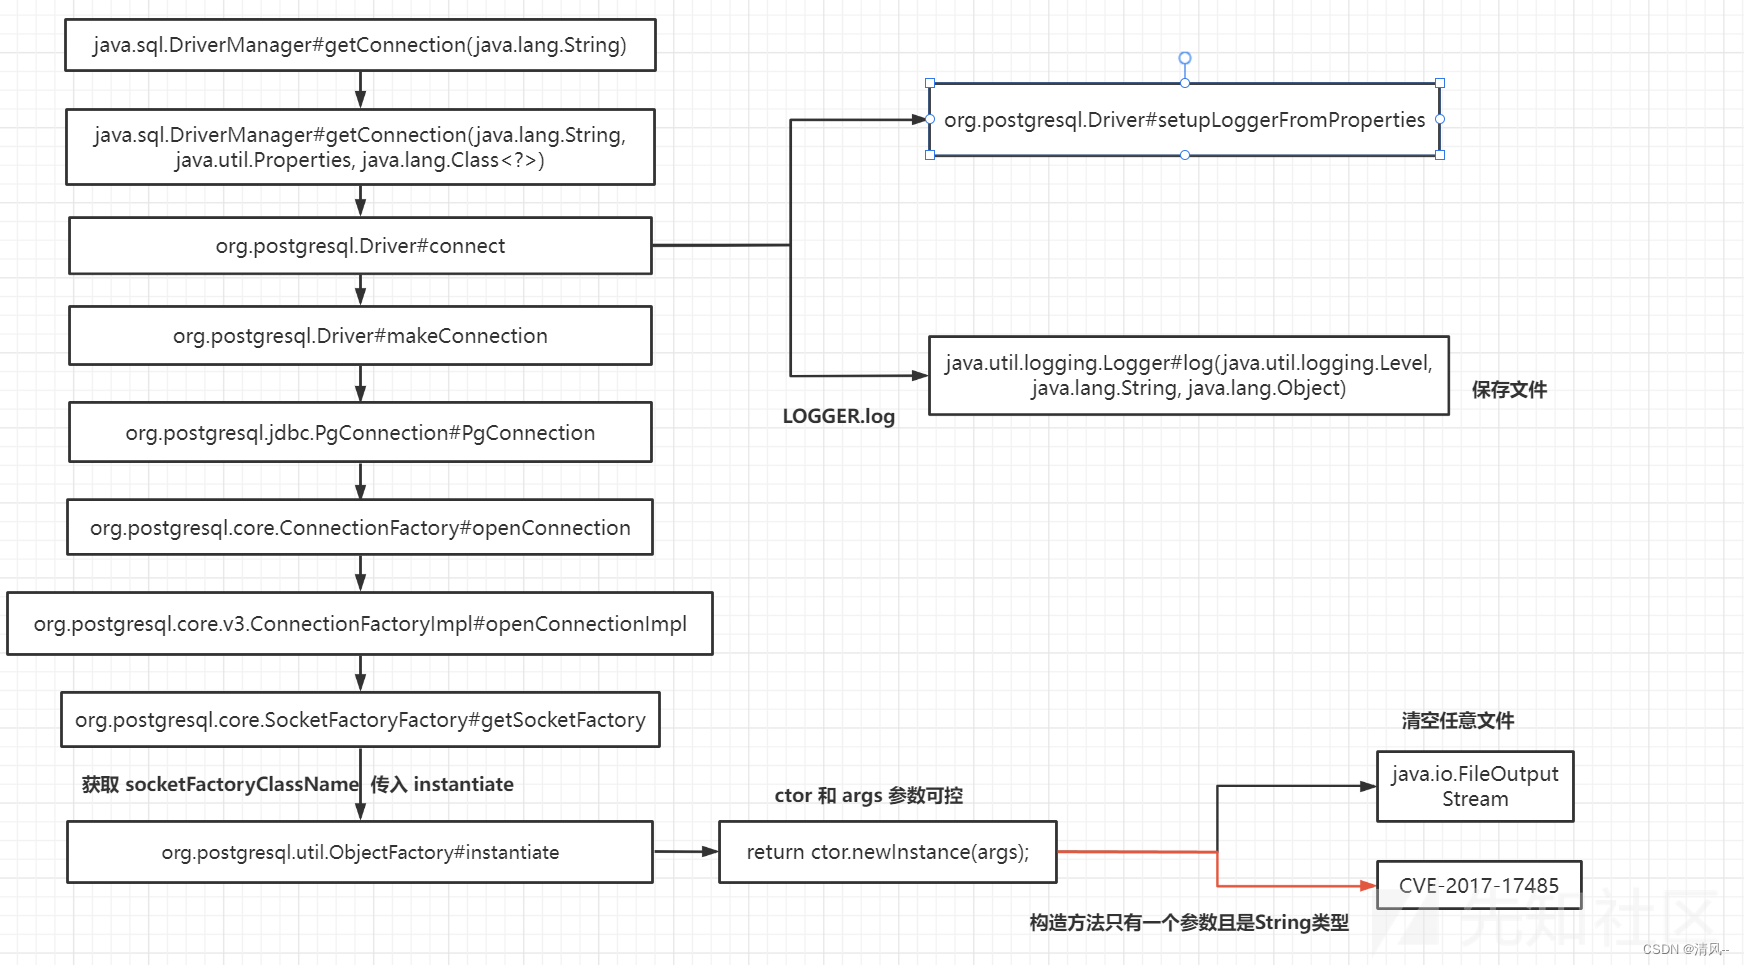Select the ConnectionFactory#openConnection box
The image size is (1744, 965).
[x=360, y=527]
